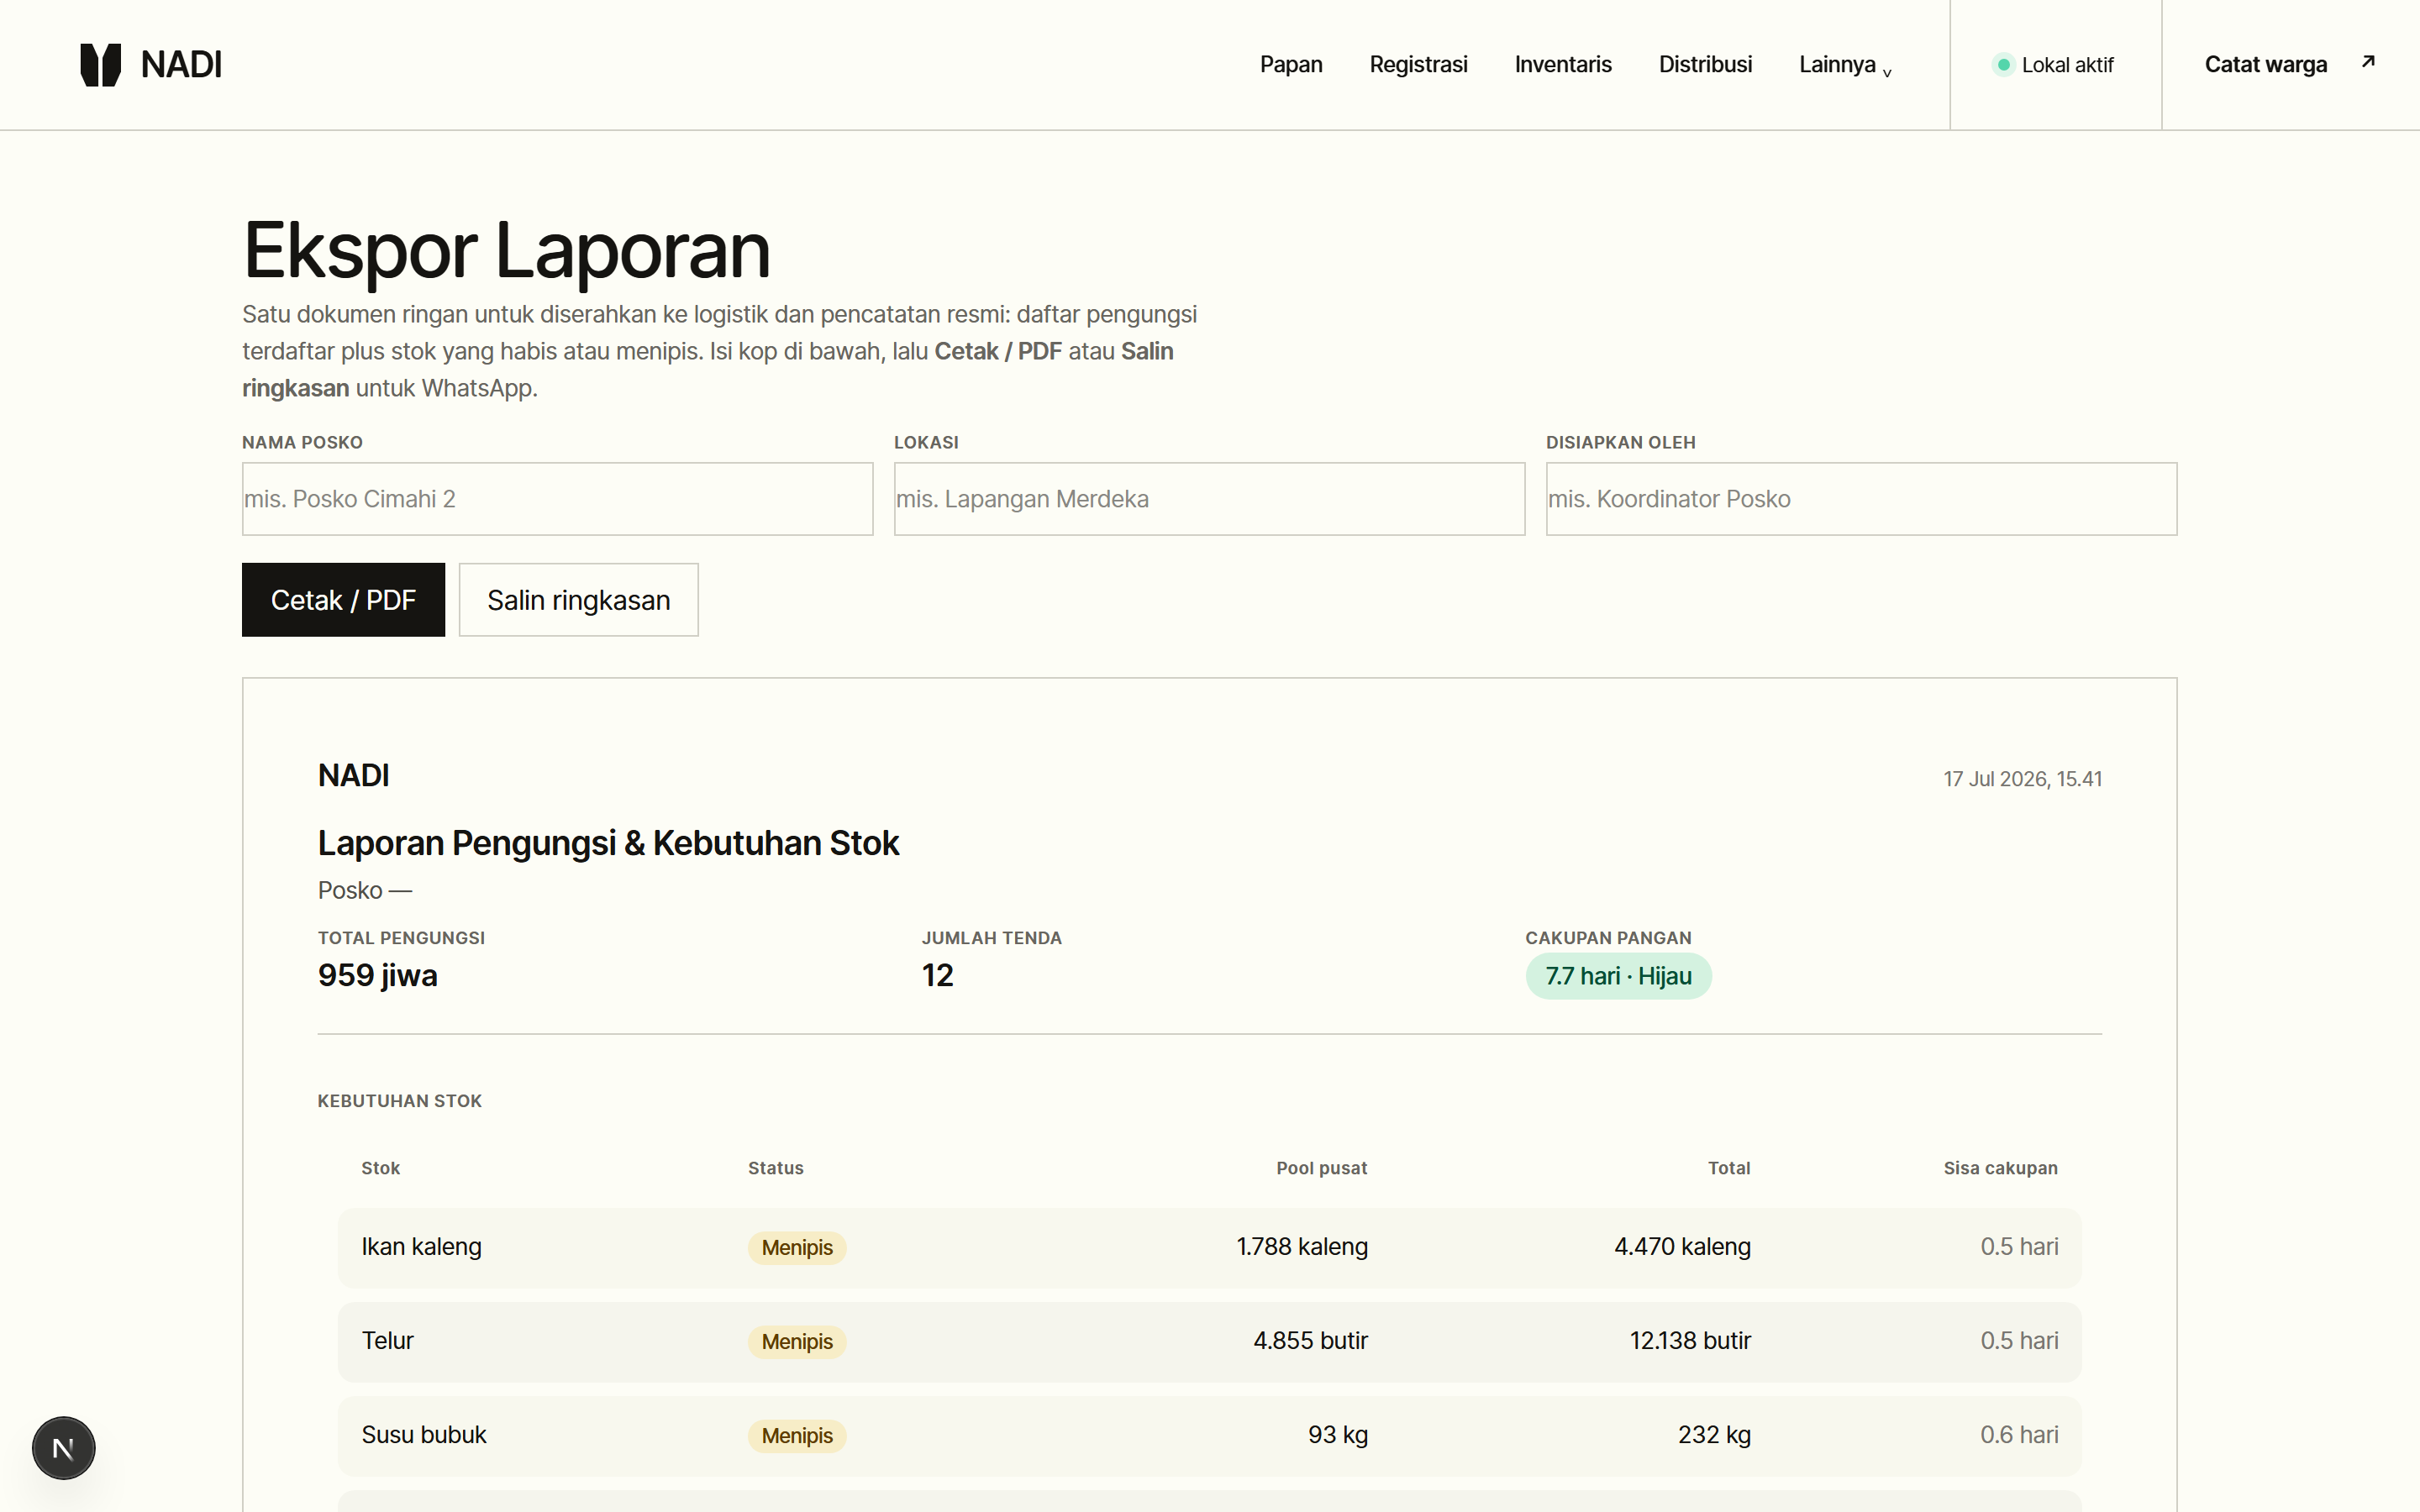Select the Ikan kaleng stock row

1209,1248
